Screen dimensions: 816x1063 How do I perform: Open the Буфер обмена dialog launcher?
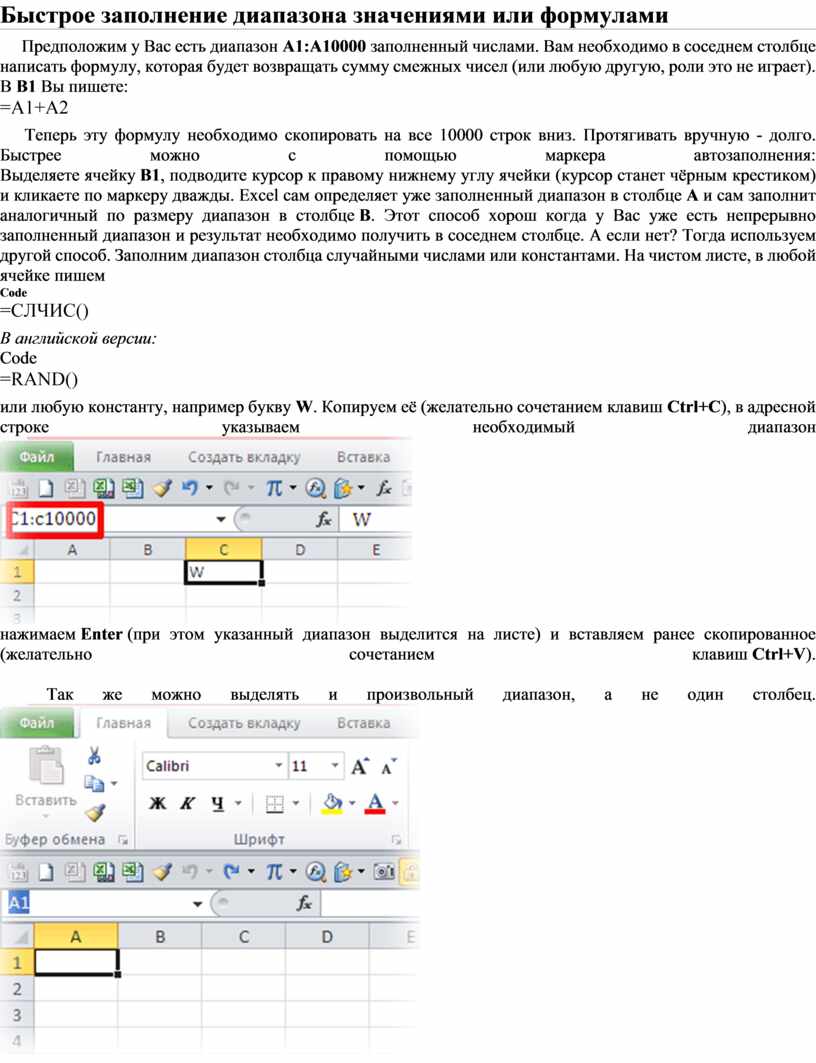click(x=123, y=840)
